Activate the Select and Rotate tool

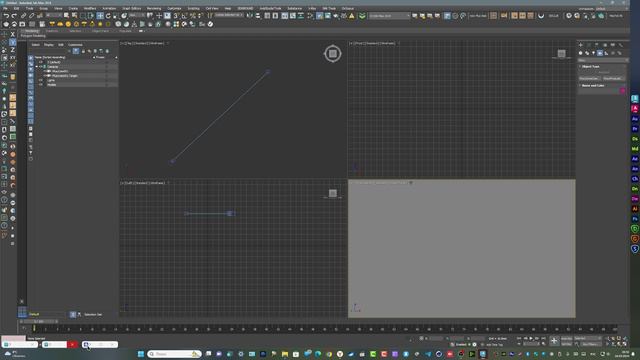click(x=108, y=16)
